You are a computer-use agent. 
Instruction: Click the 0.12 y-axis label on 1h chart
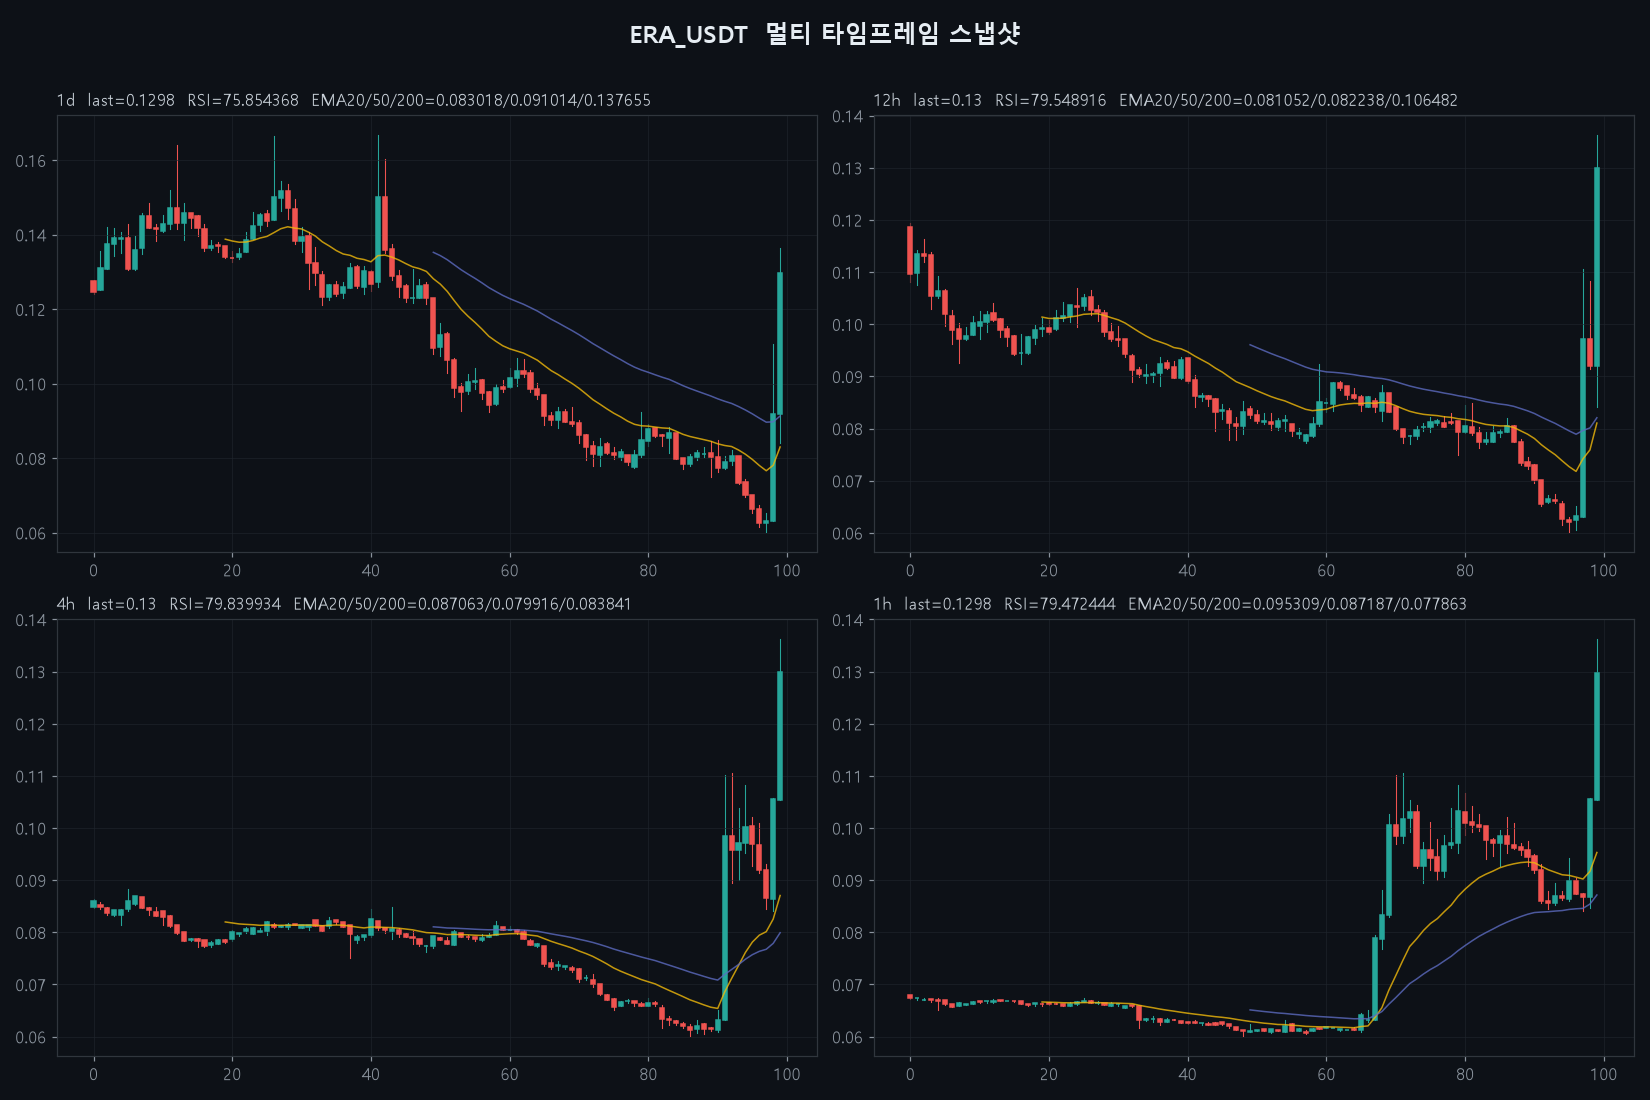coord(847,725)
